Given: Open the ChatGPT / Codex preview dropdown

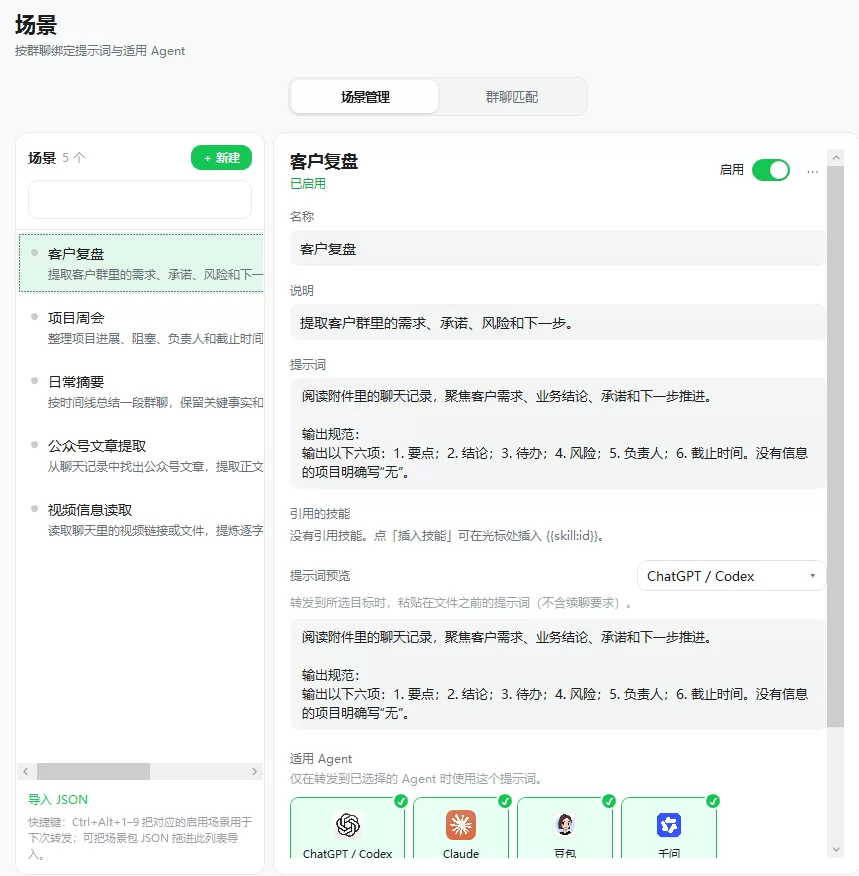Looking at the screenshot, I should coord(731,576).
